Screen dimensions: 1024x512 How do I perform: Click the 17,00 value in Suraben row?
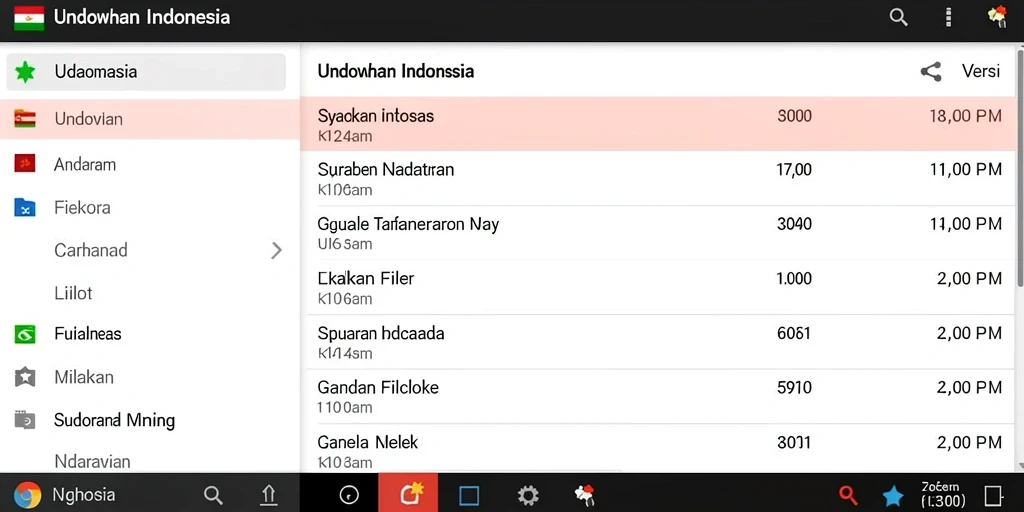coord(794,170)
